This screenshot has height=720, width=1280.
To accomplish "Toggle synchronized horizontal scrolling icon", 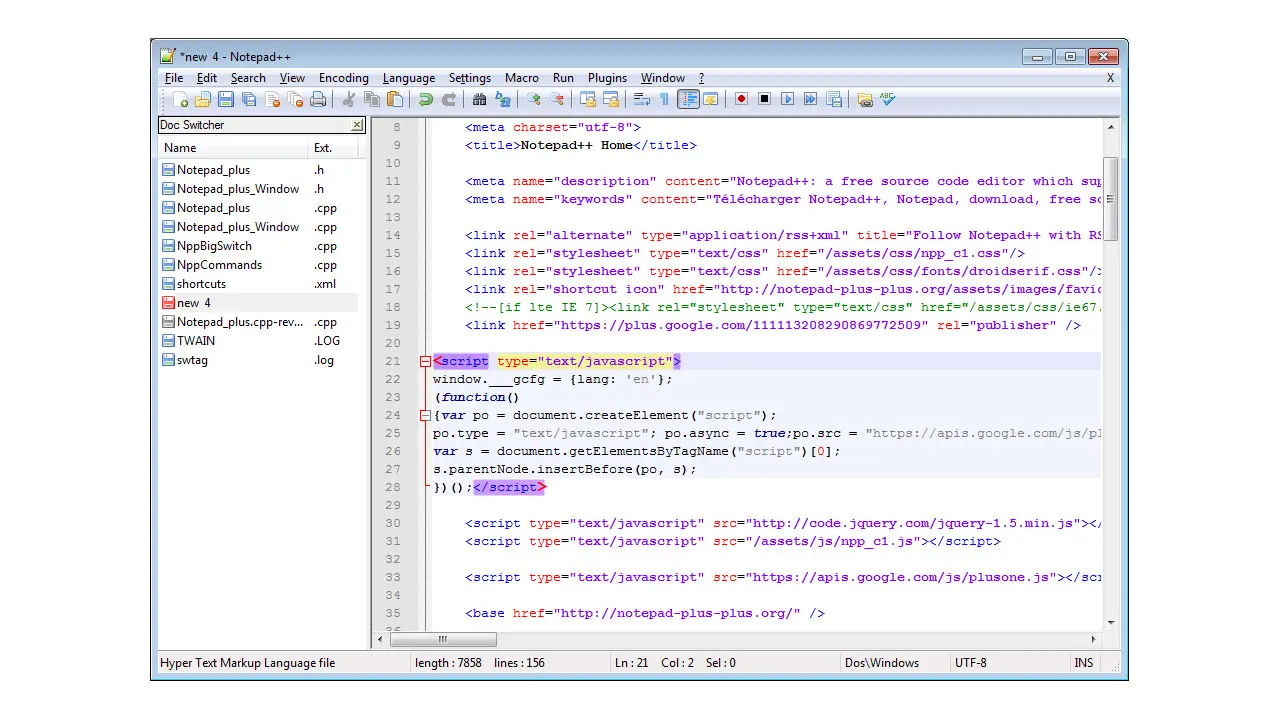I will (x=611, y=99).
